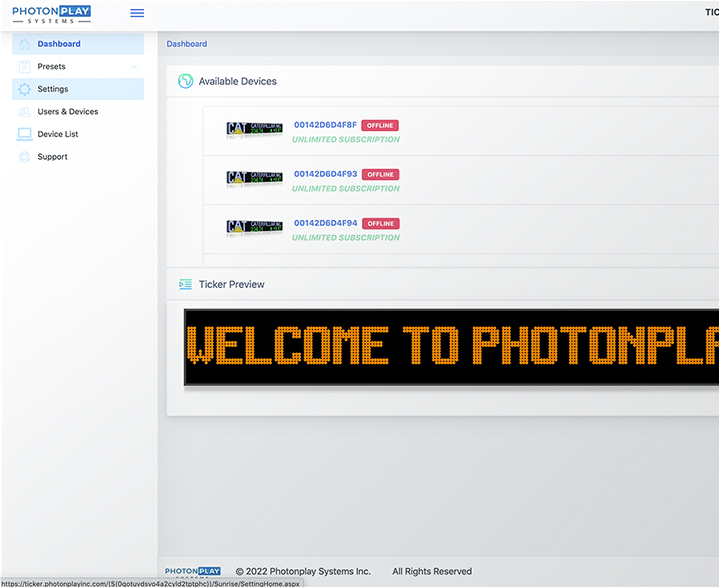This screenshot has height=587, width=719.
Task: Open the Device List menu item
Action: pos(58,134)
